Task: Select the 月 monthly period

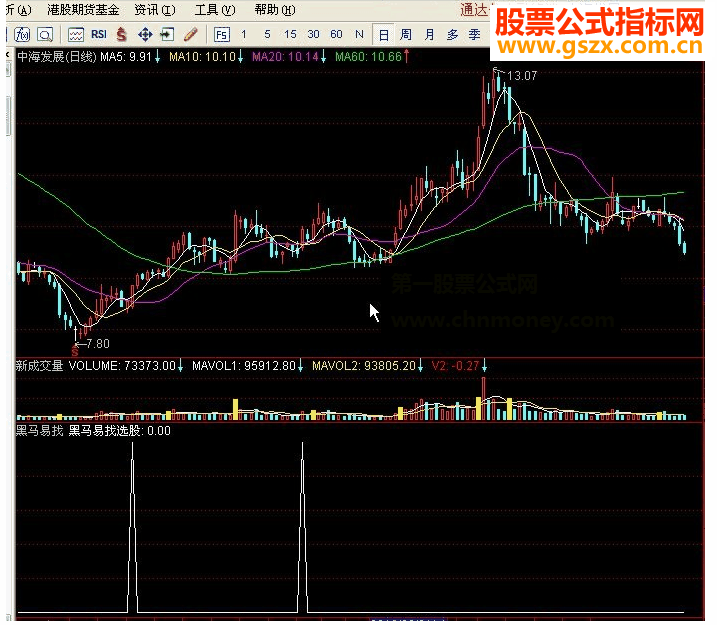Action: point(429,34)
